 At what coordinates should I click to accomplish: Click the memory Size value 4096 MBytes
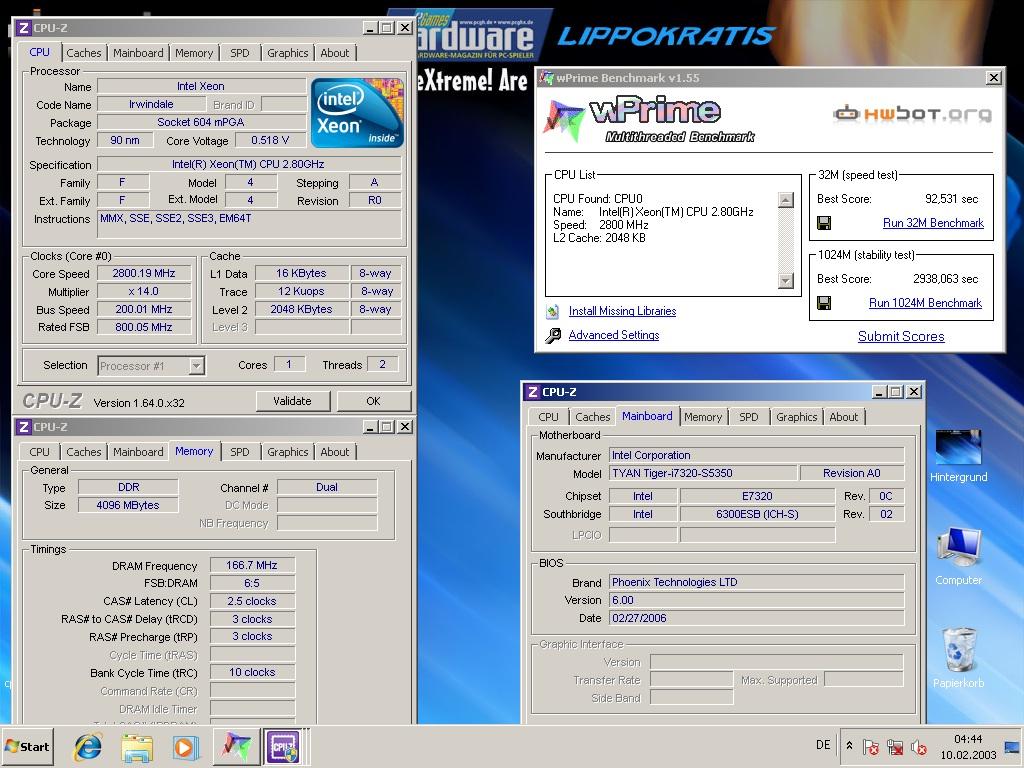coord(128,505)
